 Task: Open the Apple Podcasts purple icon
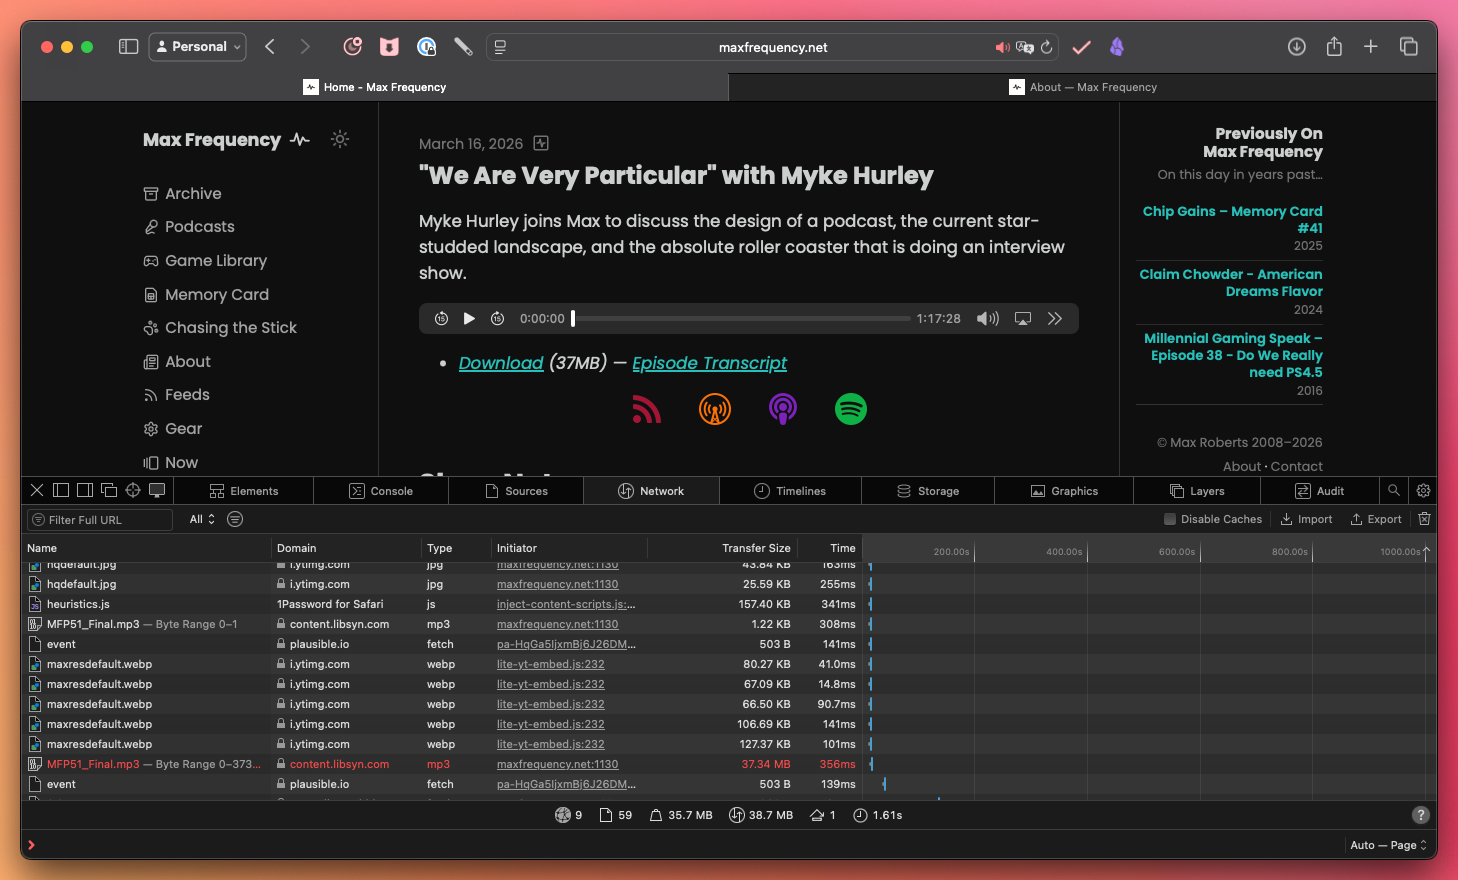(782, 409)
